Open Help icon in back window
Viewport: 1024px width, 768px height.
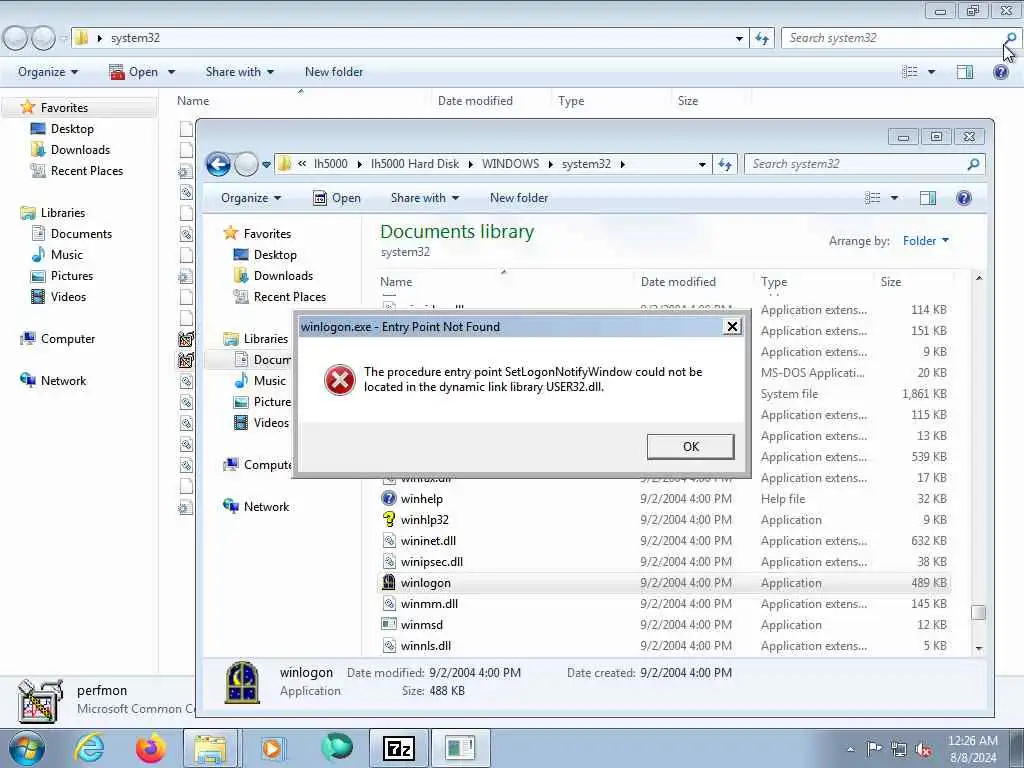click(x=1000, y=72)
